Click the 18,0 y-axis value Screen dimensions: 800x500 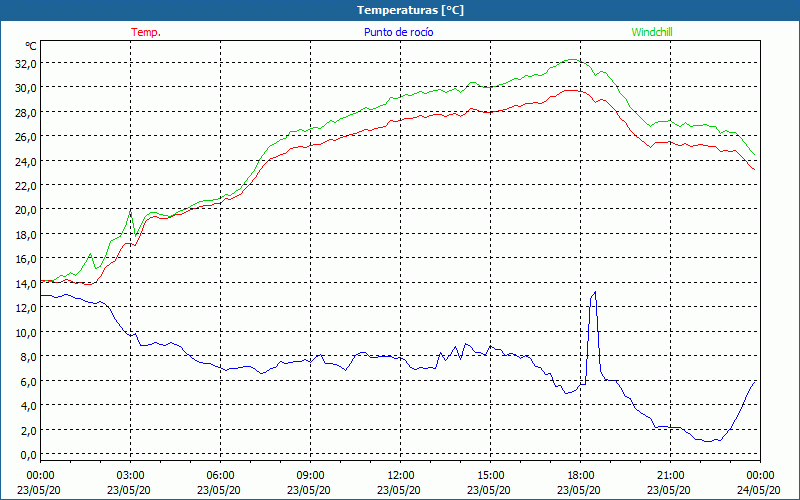point(26,235)
